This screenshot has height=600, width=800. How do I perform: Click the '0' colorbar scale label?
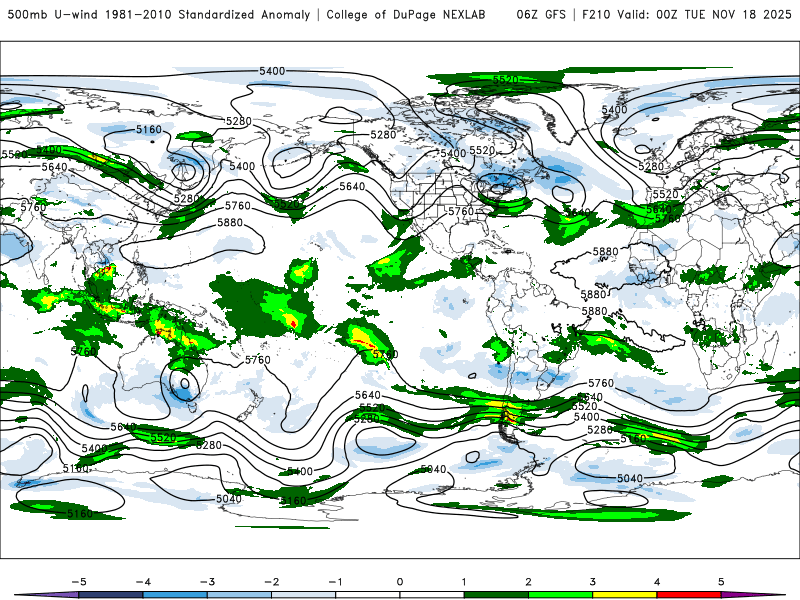pyautogui.click(x=400, y=582)
